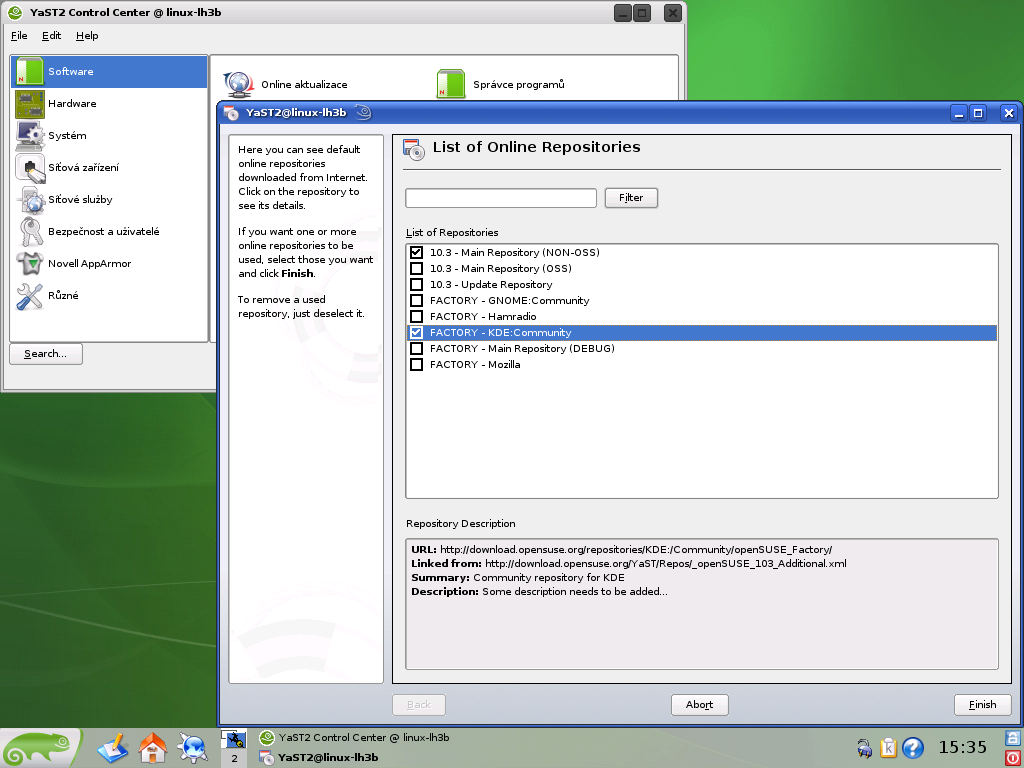Viewport: 1024px width, 768px height.
Task: Open the SUSE chameleon start menu
Action: tap(39, 748)
